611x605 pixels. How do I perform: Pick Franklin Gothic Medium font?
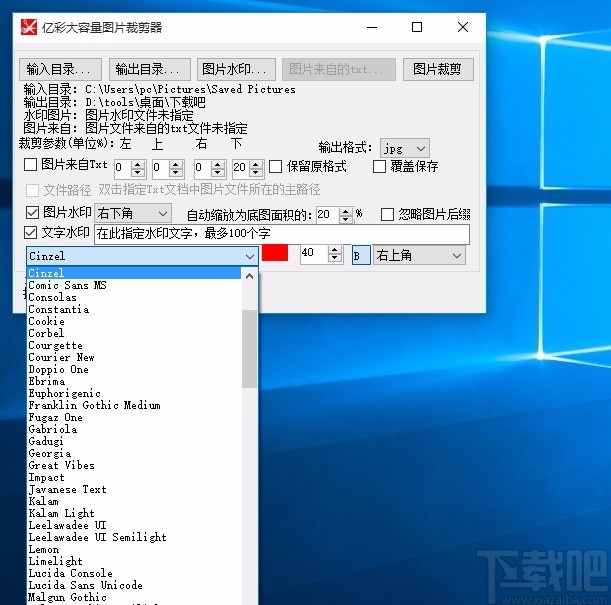coord(134,405)
